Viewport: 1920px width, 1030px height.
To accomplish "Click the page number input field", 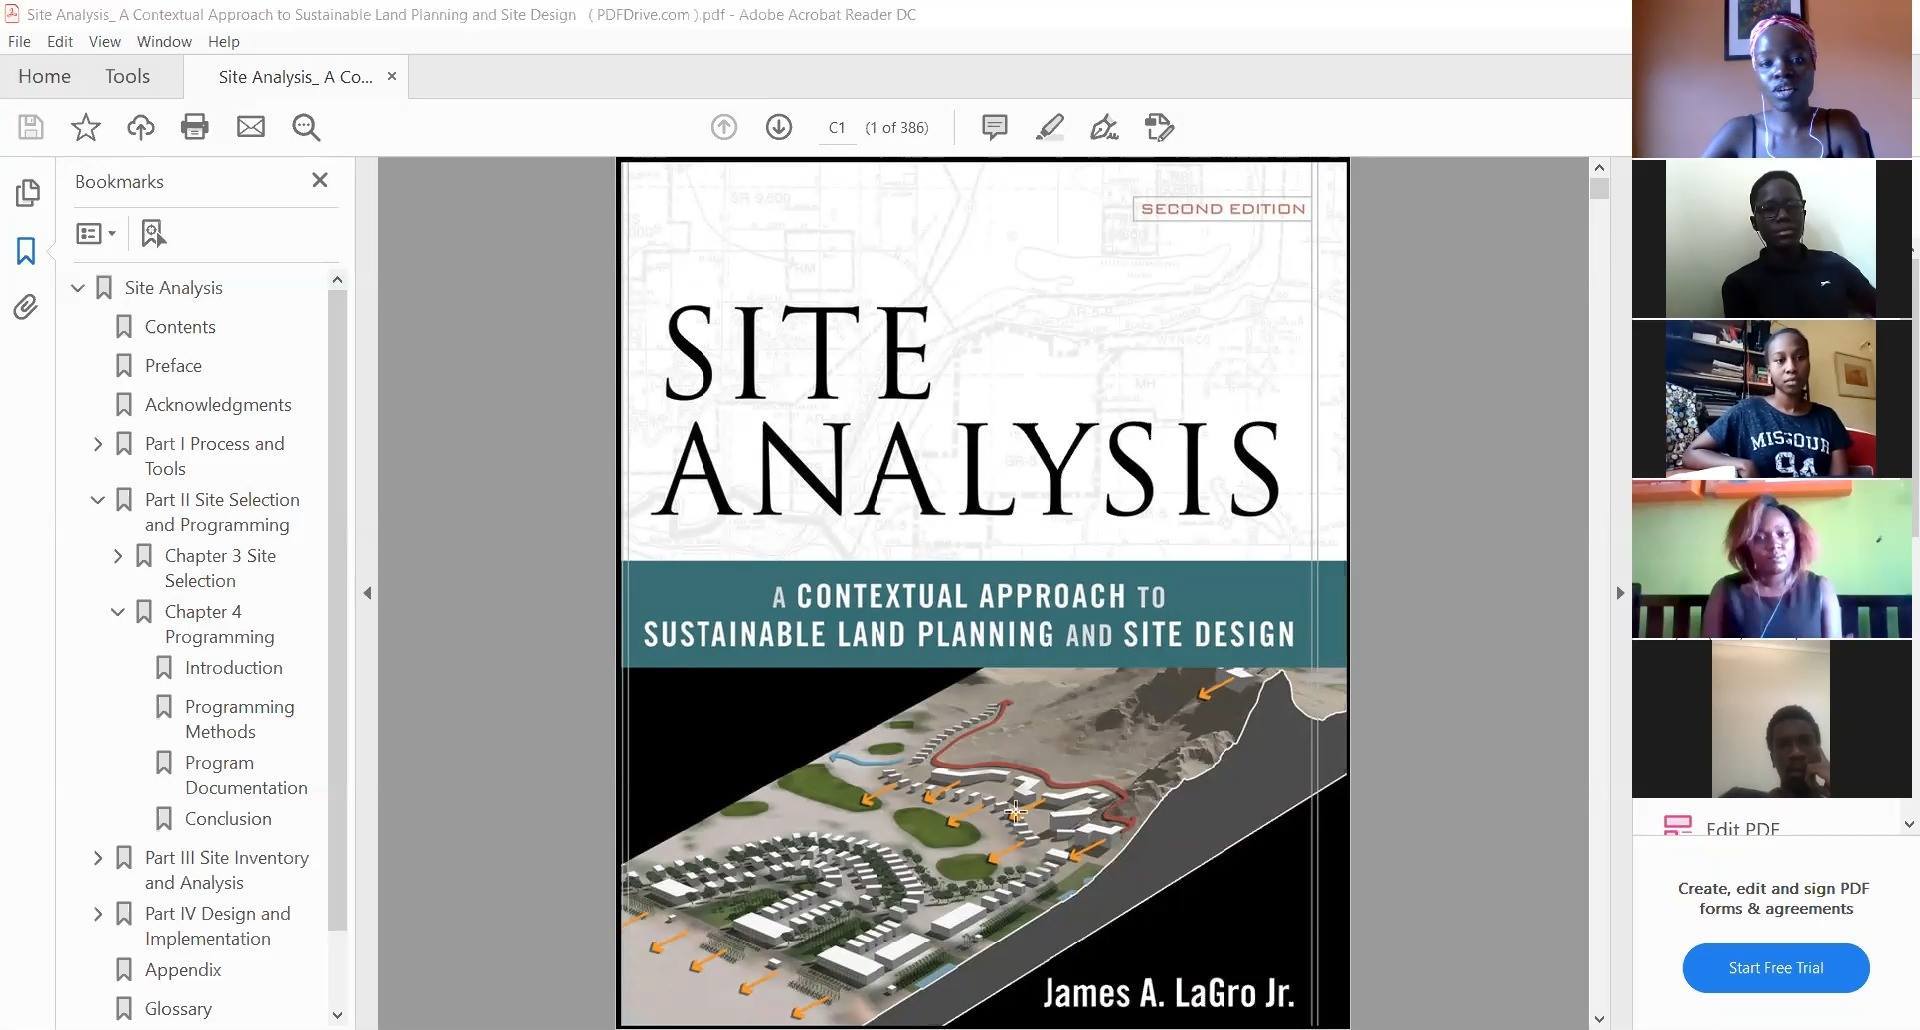I will pos(837,128).
